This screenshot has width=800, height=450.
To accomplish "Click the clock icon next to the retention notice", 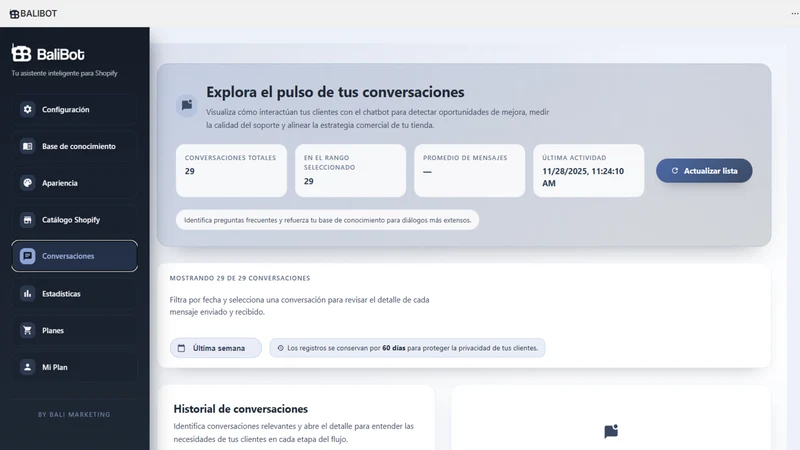I will pyautogui.click(x=281, y=348).
